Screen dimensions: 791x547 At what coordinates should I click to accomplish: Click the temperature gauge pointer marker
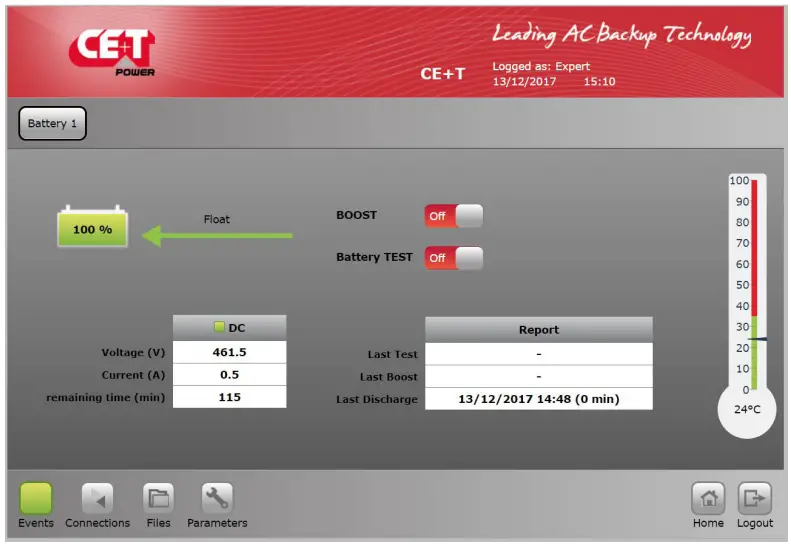[x=757, y=340]
